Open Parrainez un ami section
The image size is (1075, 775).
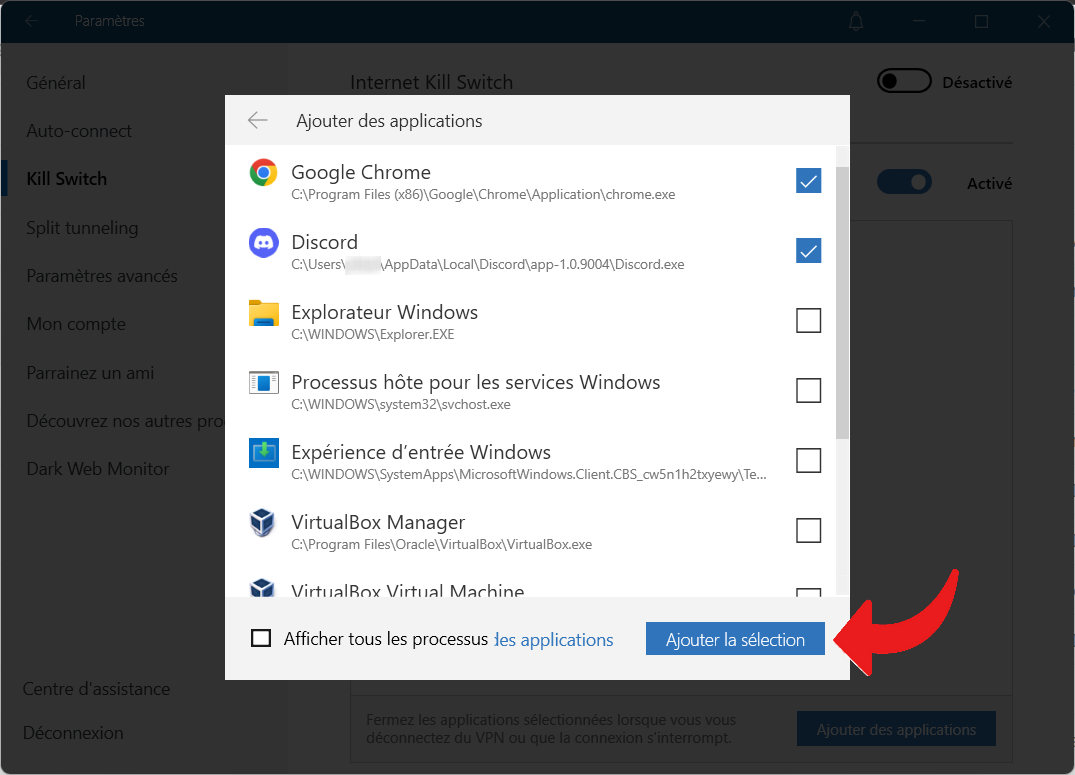[x=90, y=372]
